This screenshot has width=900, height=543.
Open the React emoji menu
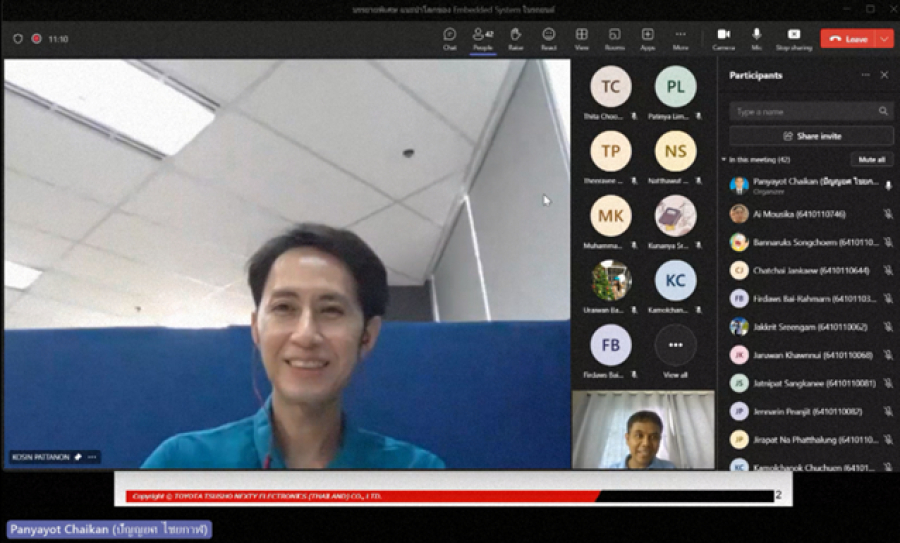point(549,37)
